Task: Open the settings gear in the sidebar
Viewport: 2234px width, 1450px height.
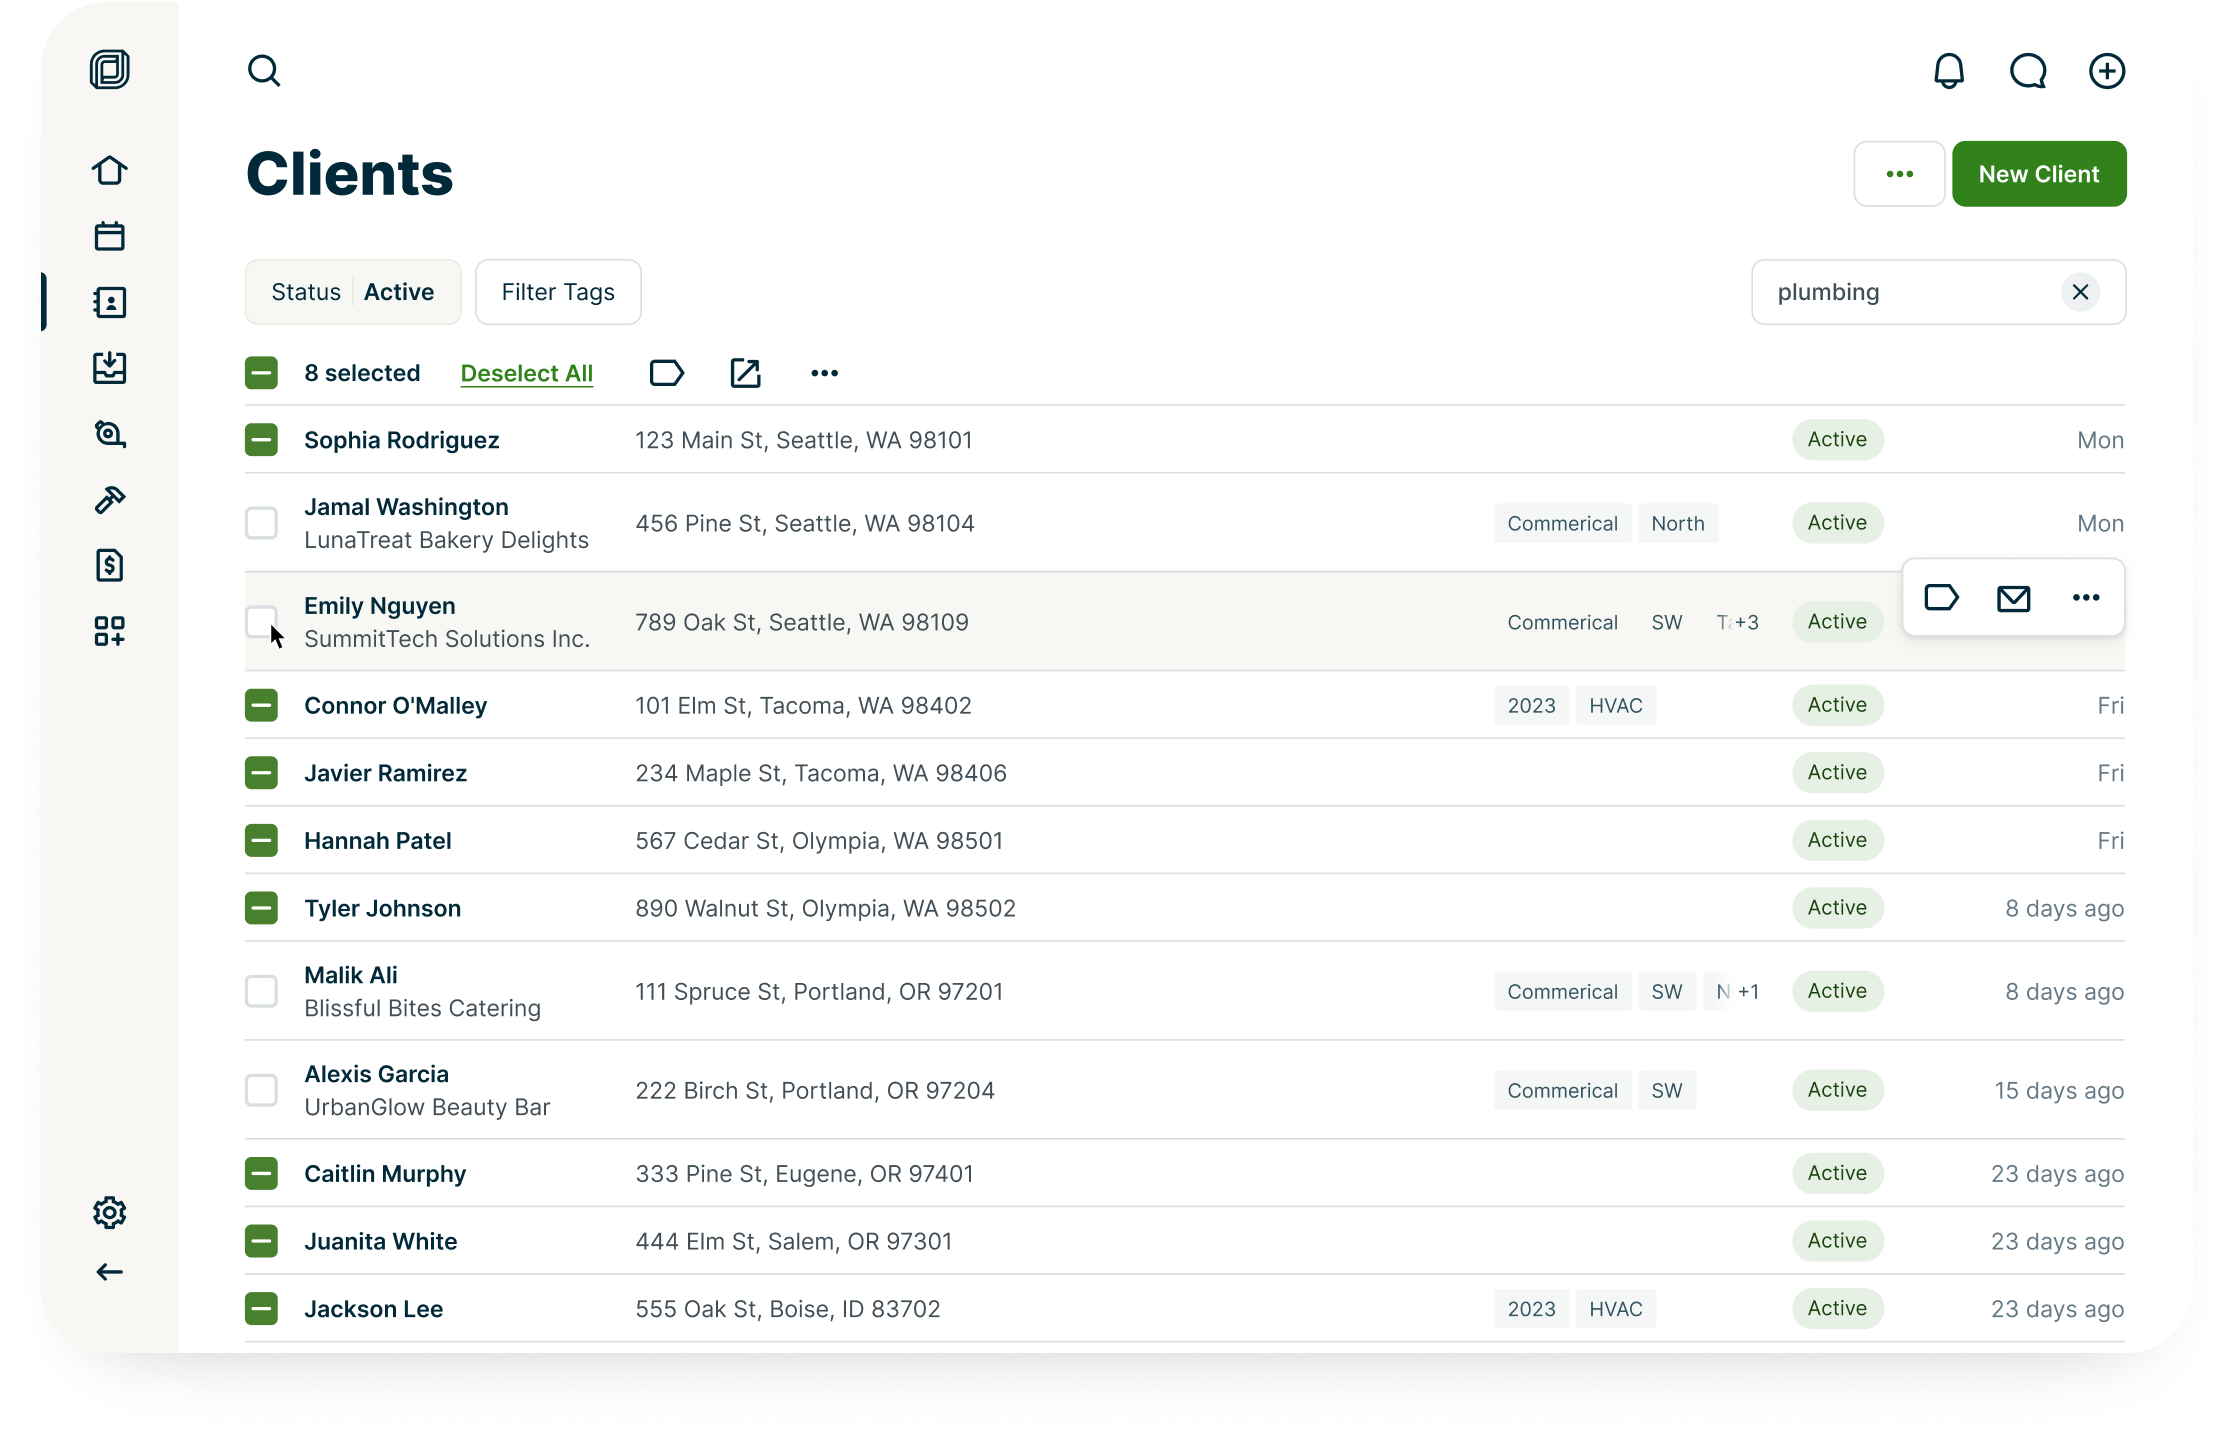Action: click(110, 1212)
